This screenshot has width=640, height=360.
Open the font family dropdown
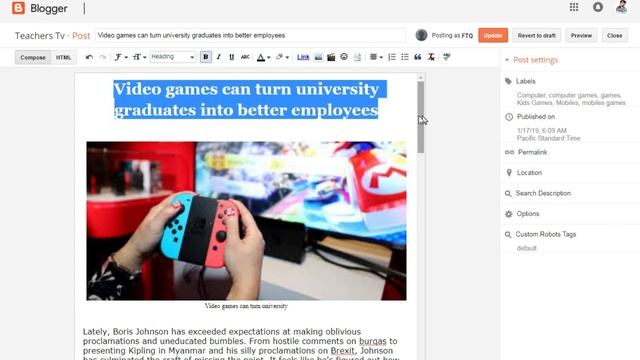click(120, 57)
